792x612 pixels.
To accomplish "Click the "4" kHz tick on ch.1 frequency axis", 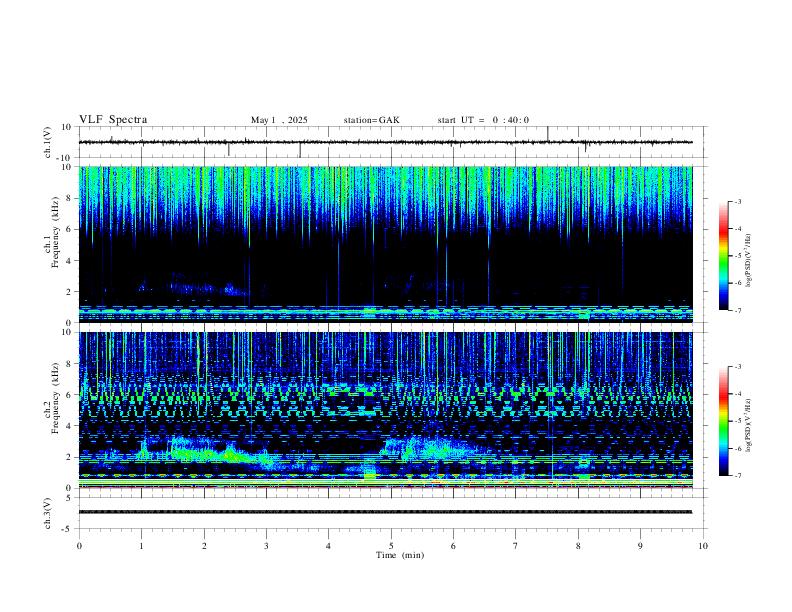I will (69, 261).
